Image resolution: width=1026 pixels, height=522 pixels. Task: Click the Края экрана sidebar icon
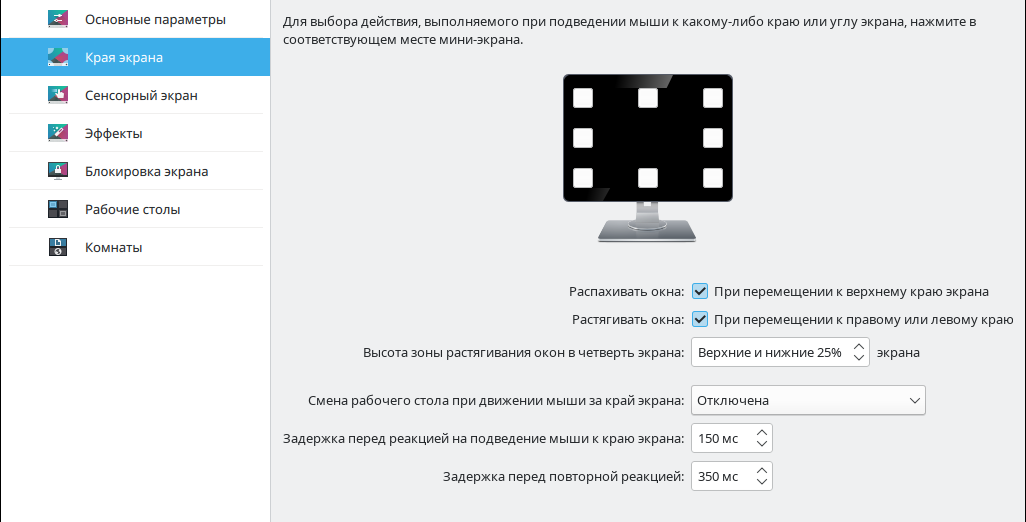[x=58, y=57]
